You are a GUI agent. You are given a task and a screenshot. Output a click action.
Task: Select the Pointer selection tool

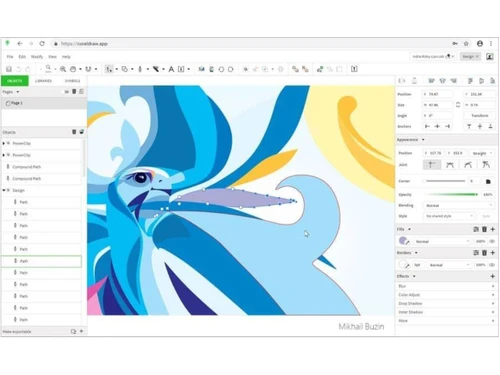click(x=109, y=69)
